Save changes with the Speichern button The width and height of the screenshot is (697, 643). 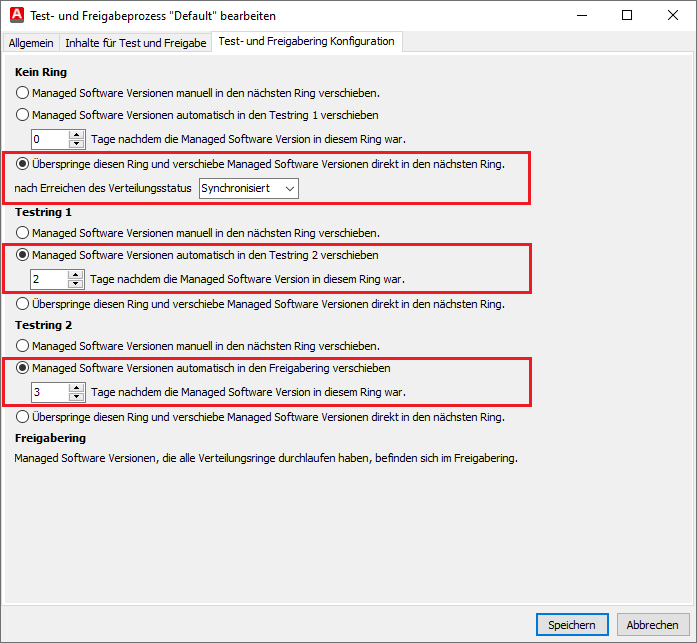pyautogui.click(x=572, y=625)
